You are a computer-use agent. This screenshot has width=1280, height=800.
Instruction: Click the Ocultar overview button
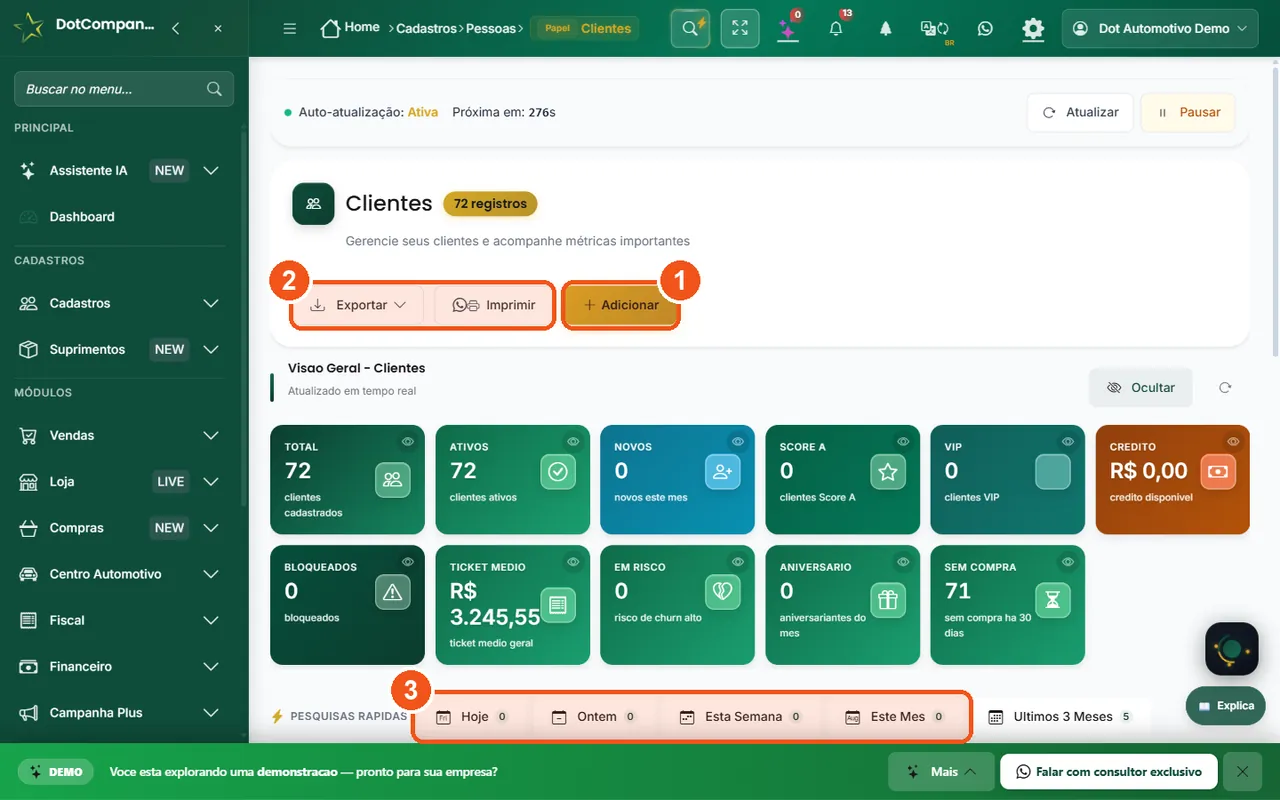click(x=1141, y=387)
